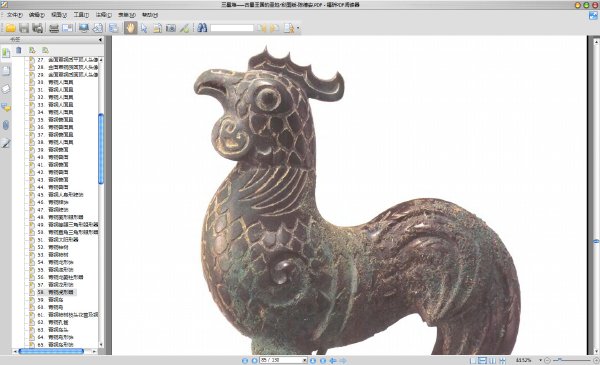Open the Comments side tab
This screenshot has height=365, width=600.
(x=6, y=107)
